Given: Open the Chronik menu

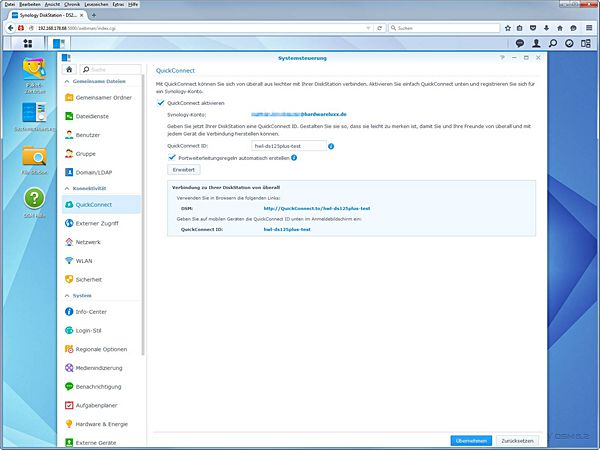Looking at the screenshot, I should 72,4.
